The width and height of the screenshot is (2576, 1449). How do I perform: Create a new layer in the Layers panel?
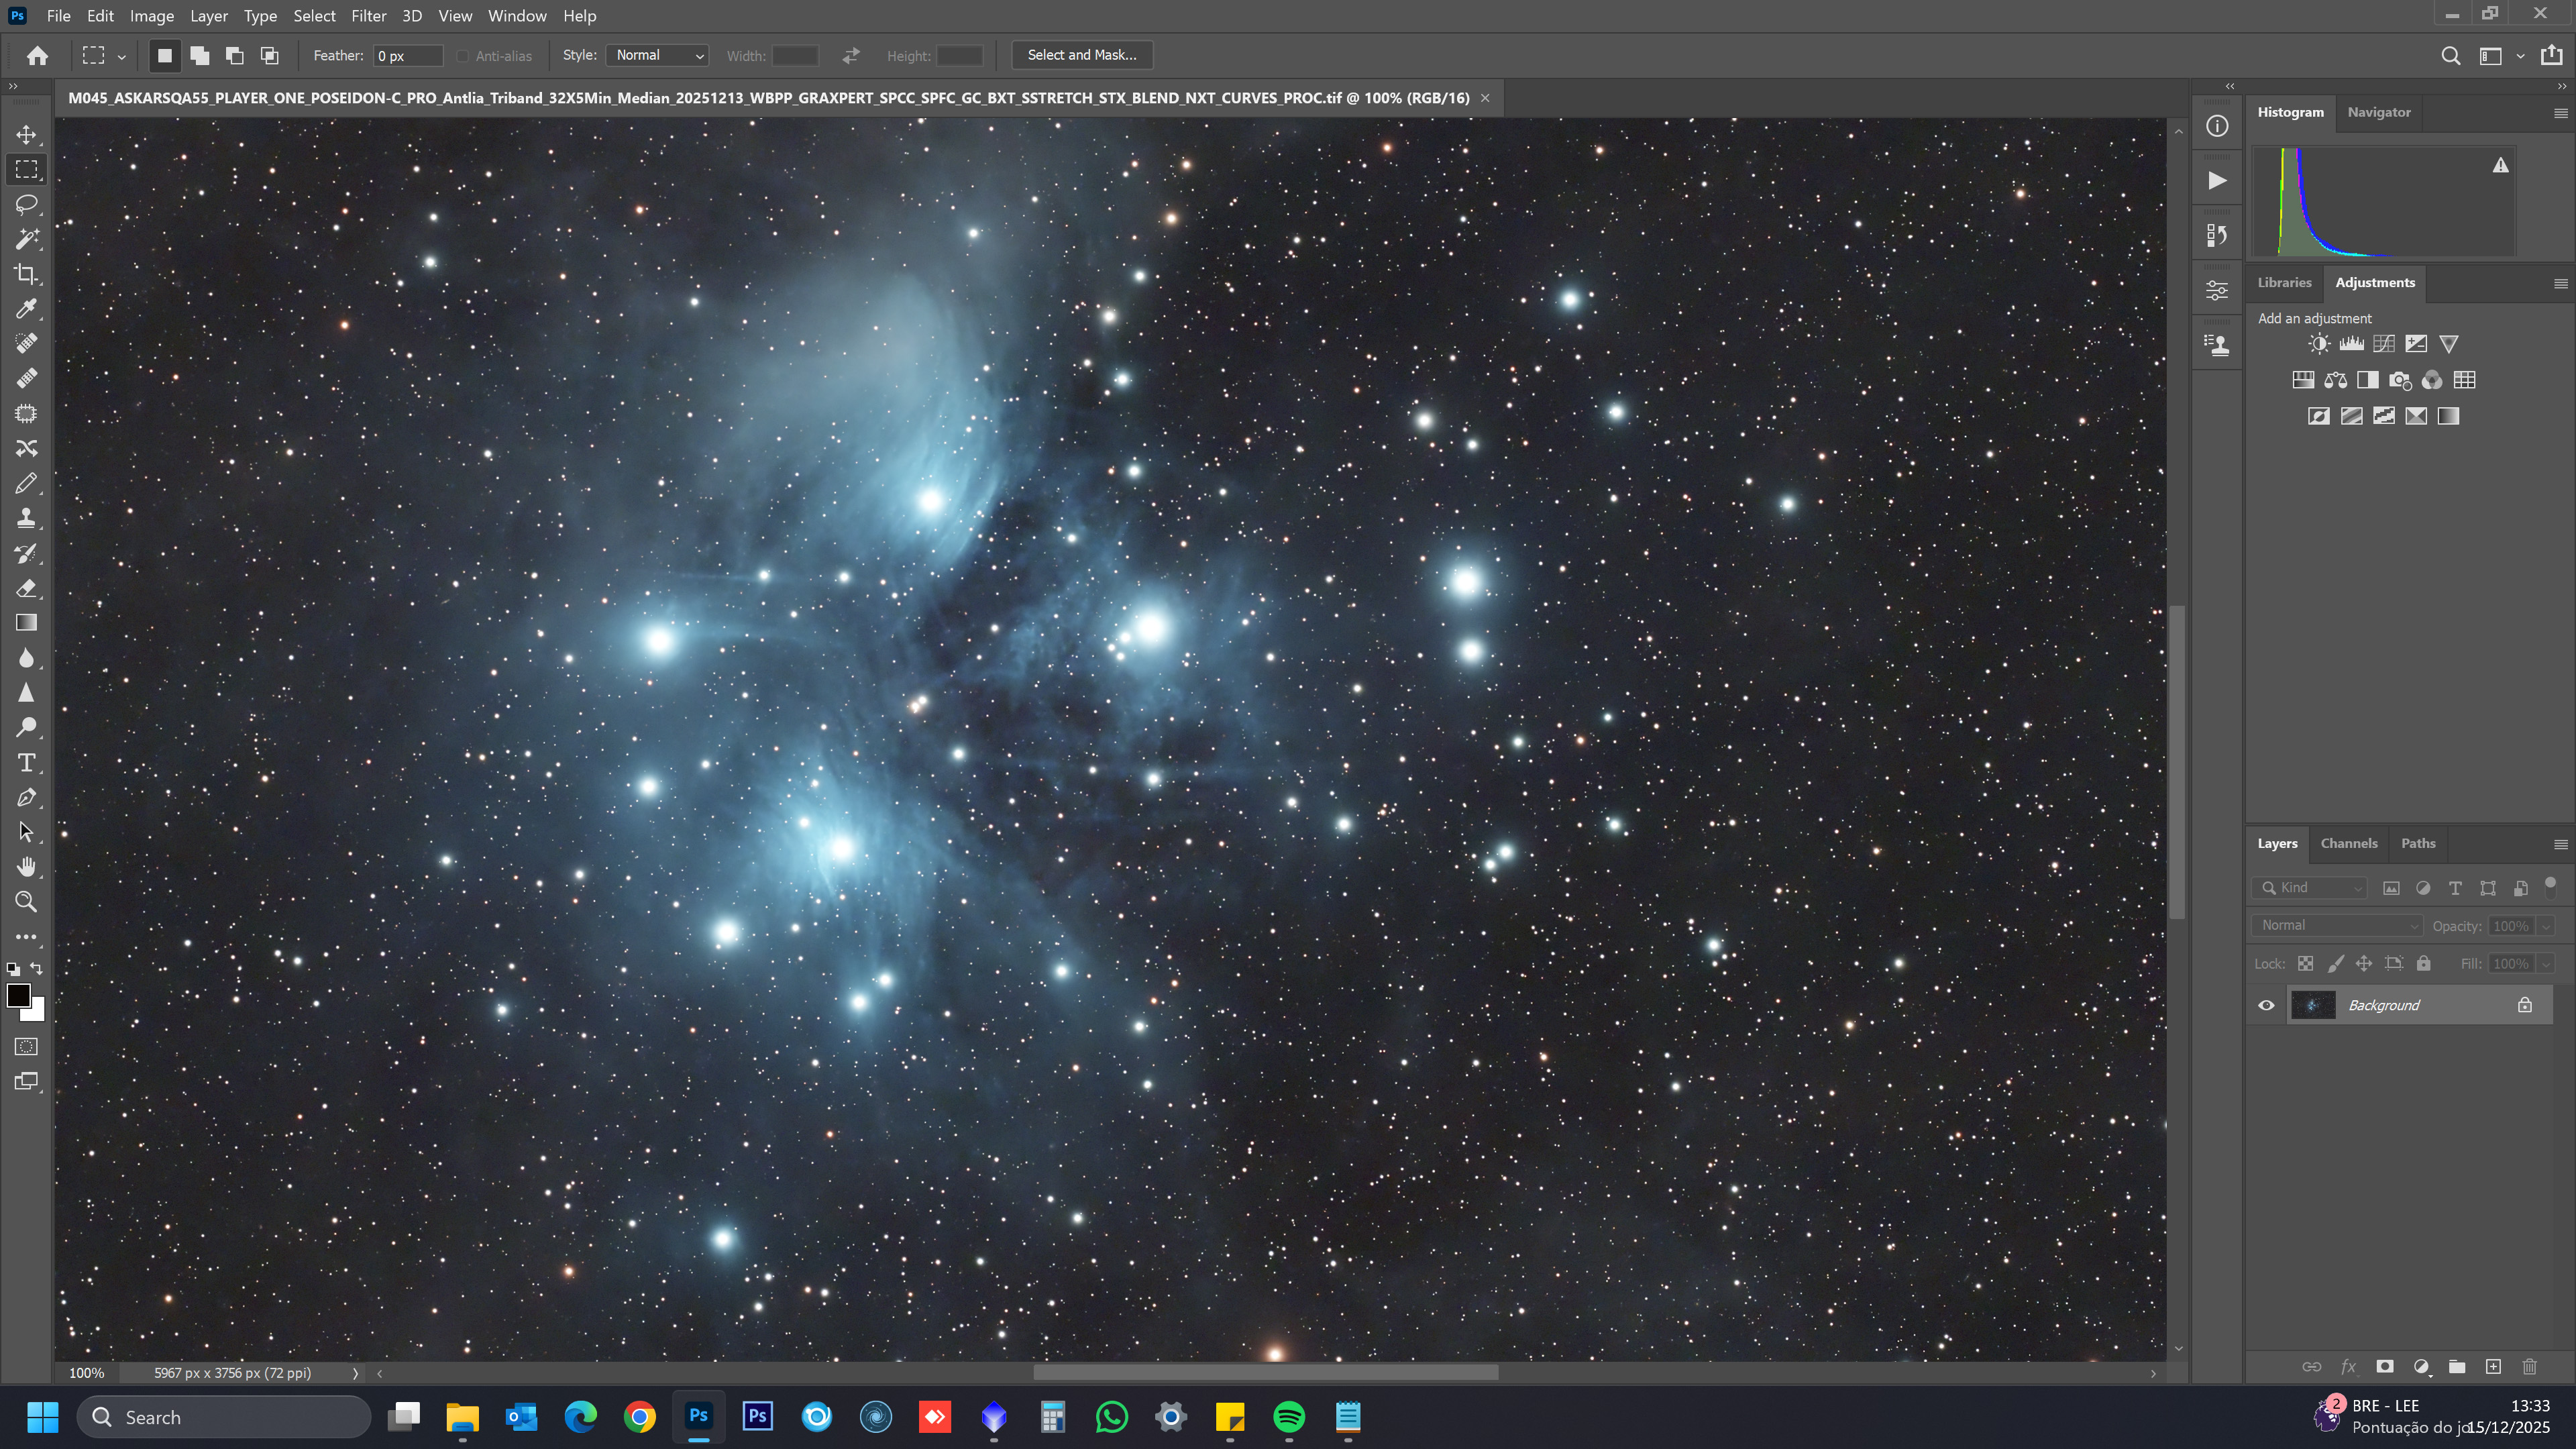tap(2493, 1366)
